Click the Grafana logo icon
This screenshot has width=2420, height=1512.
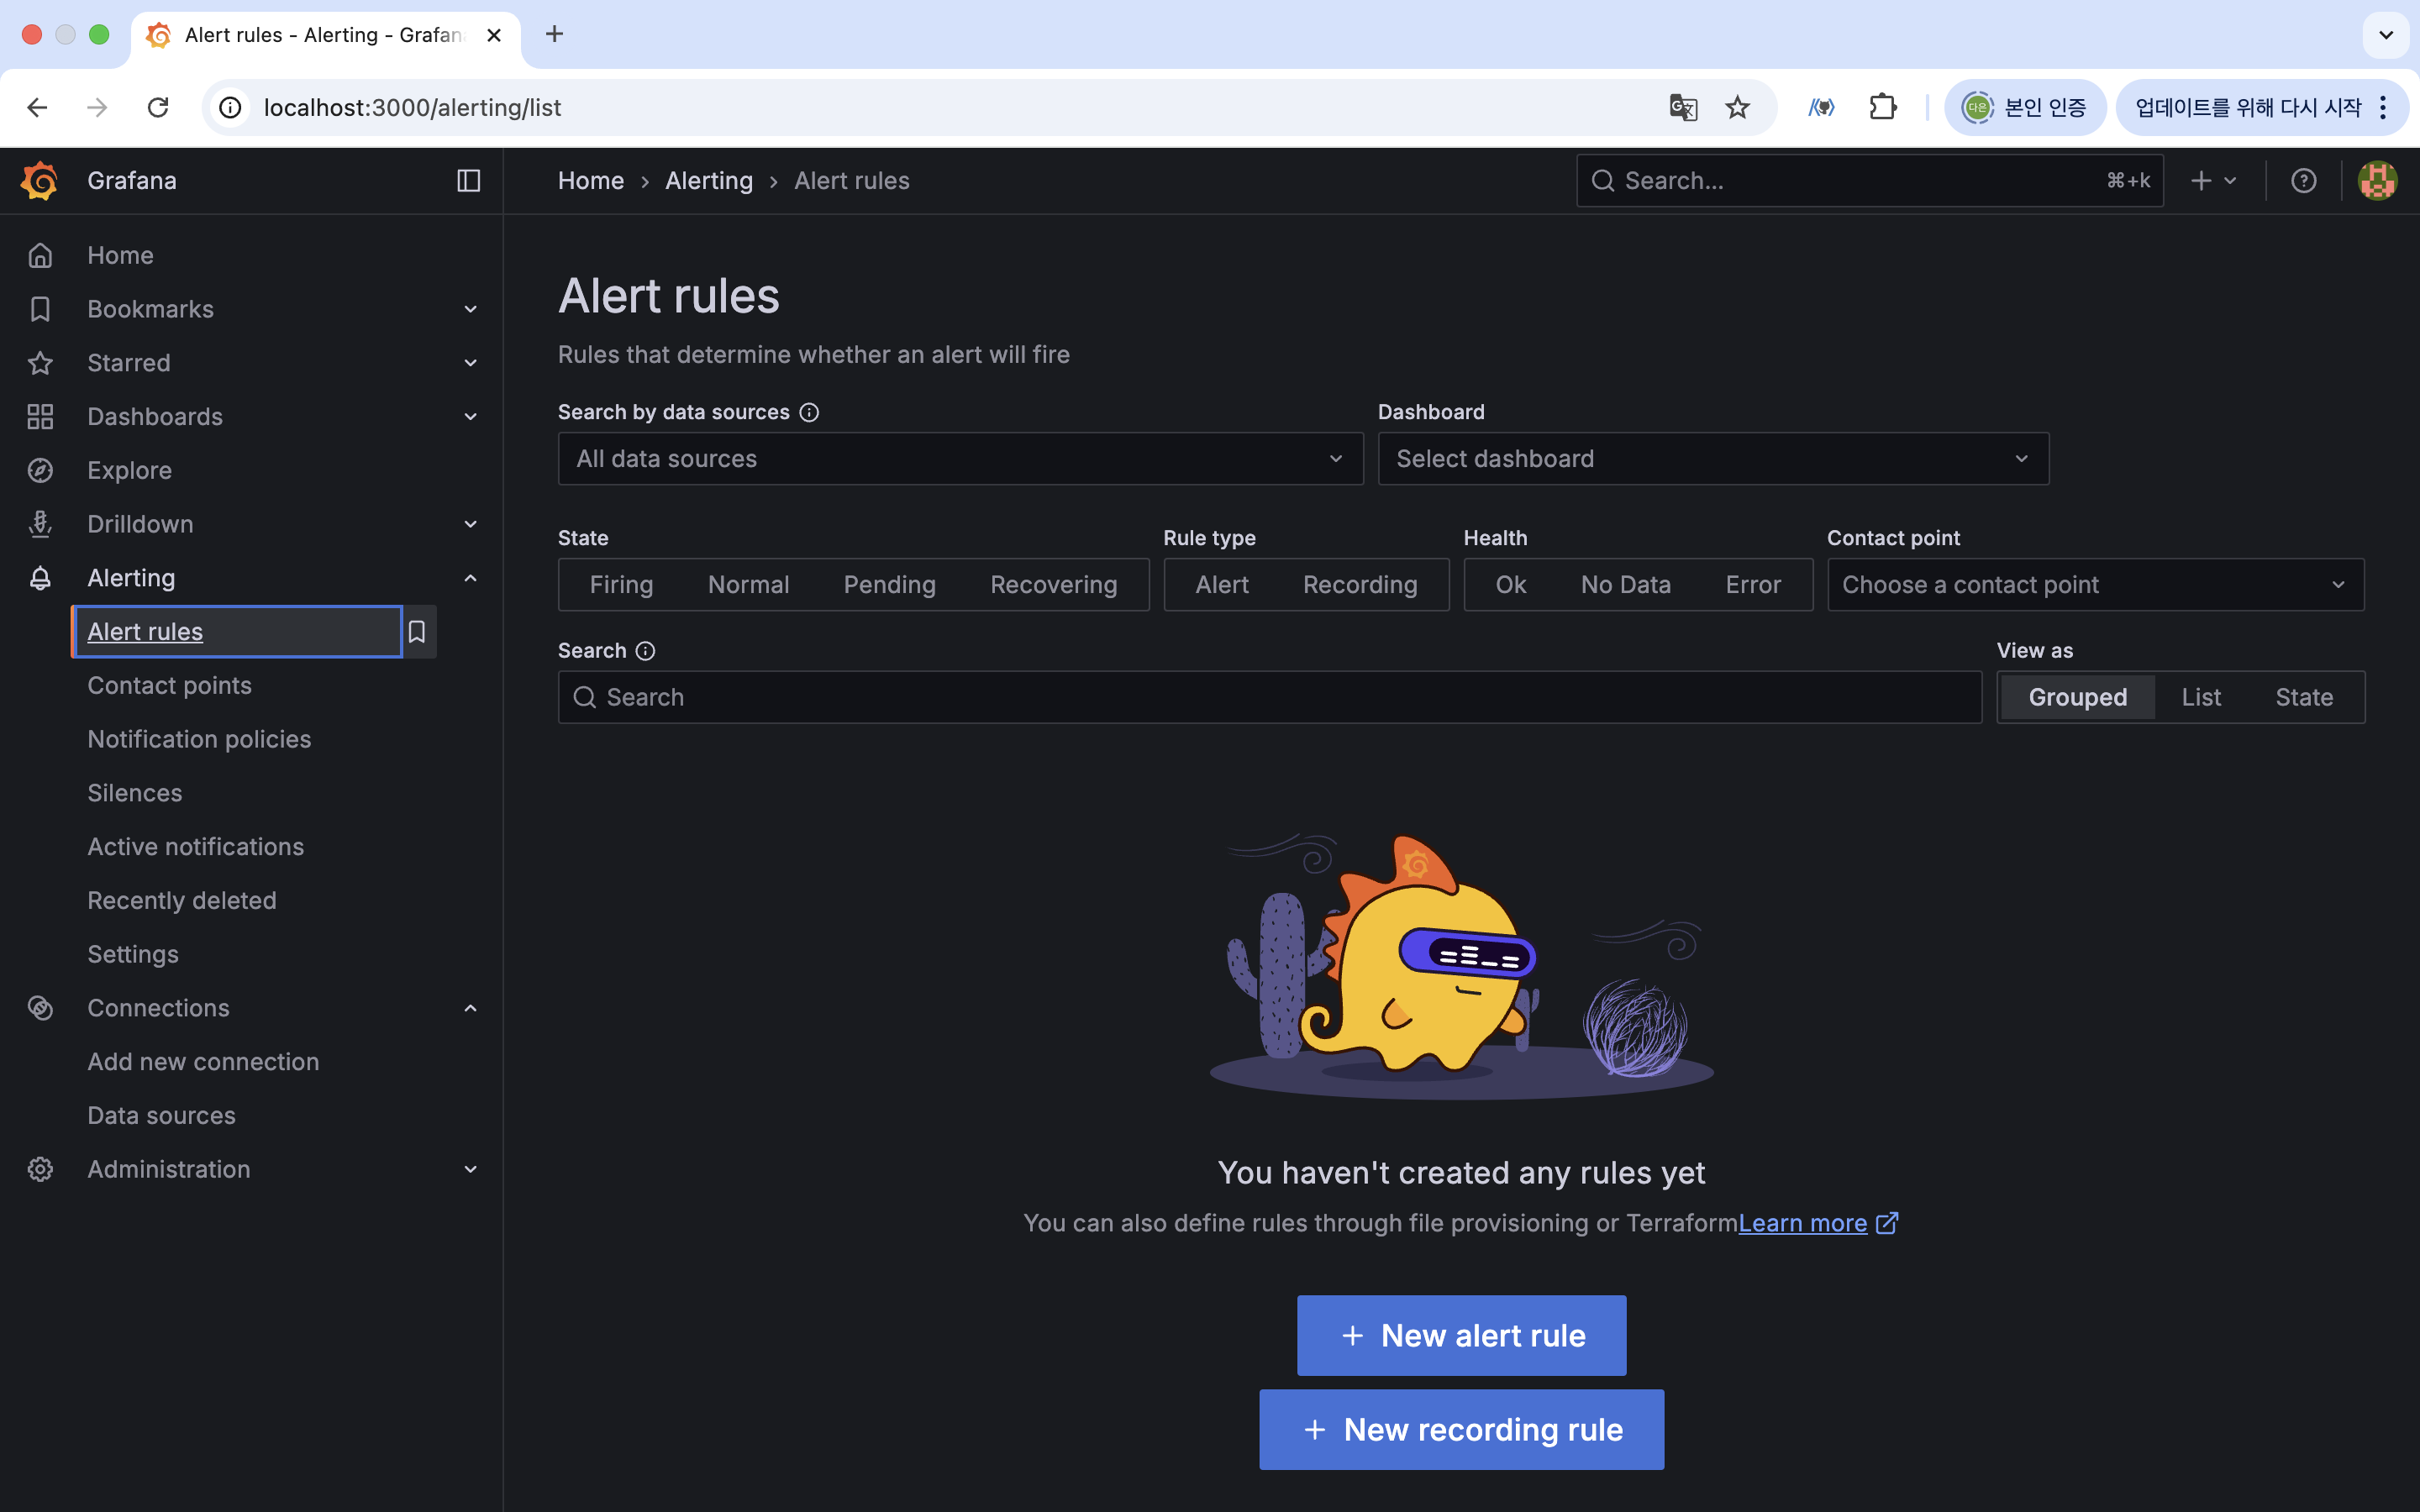click(x=40, y=181)
